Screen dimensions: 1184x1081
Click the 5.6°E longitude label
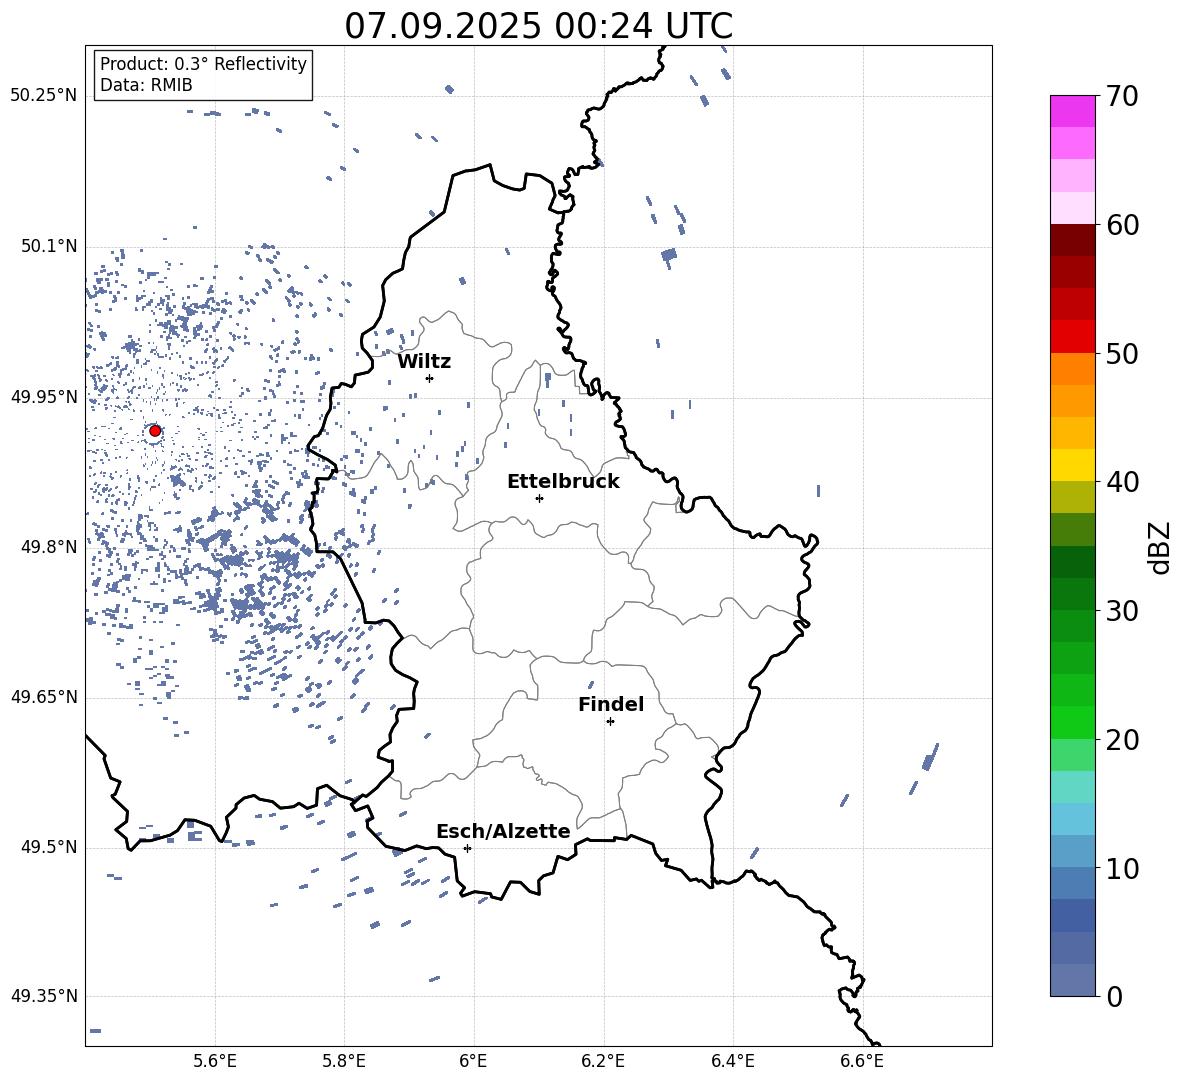point(215,1062)
